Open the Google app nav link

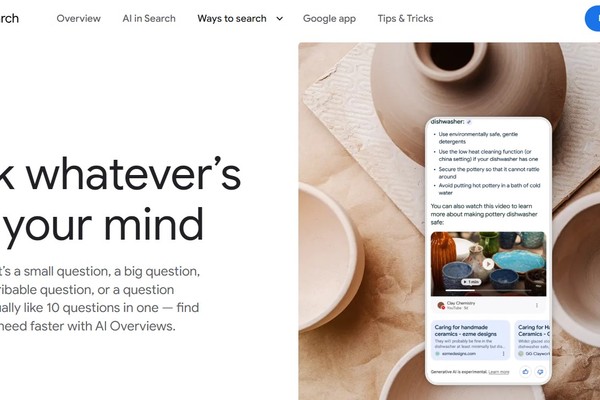[329, 18]
